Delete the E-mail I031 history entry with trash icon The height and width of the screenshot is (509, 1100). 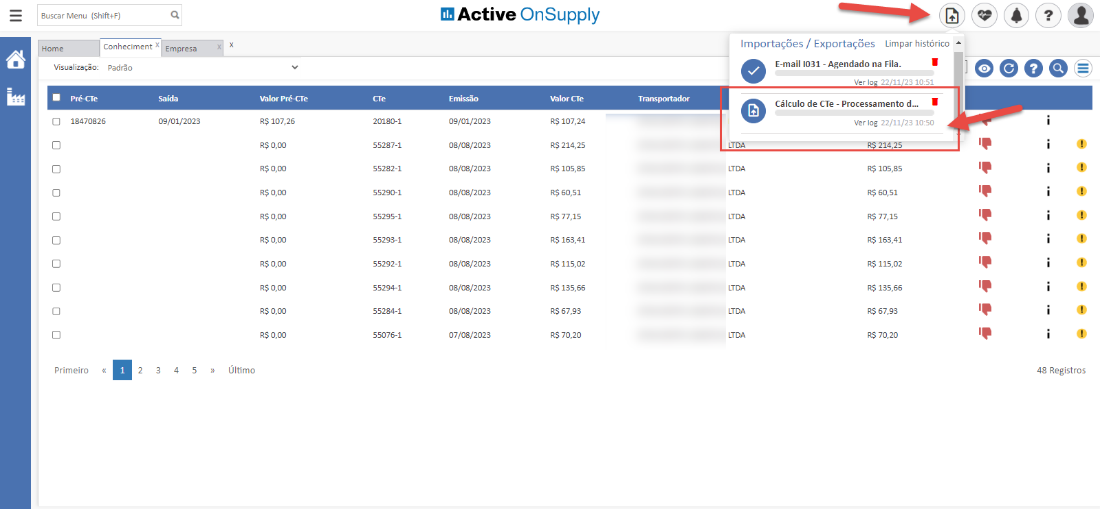point(934,62)
